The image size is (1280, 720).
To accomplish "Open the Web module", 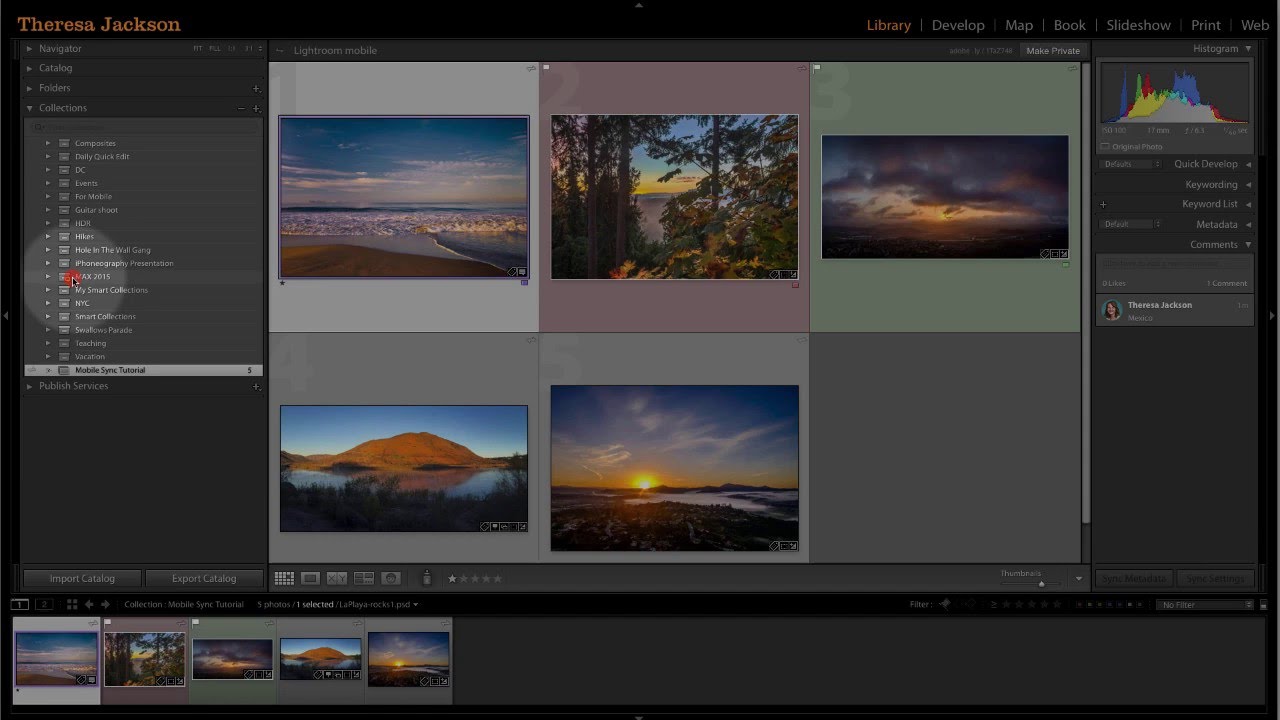I will [x=1255, y=25].
